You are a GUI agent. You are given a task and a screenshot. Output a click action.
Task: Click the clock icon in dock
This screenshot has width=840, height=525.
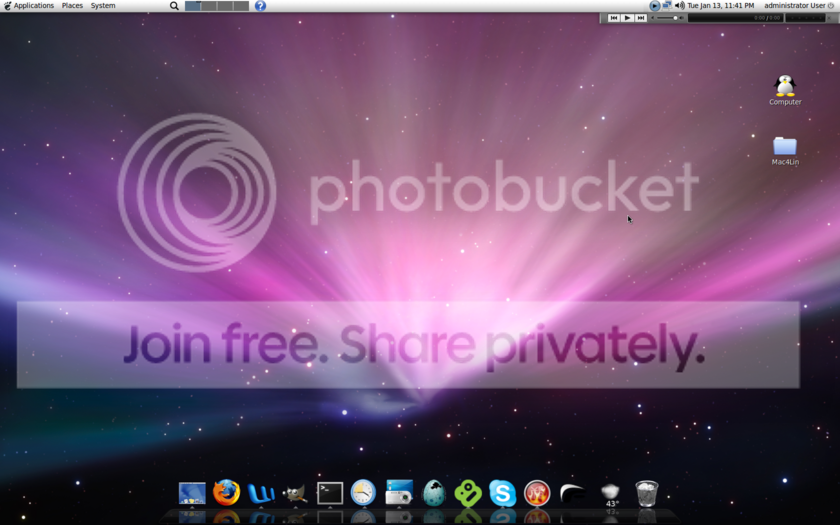363,492
